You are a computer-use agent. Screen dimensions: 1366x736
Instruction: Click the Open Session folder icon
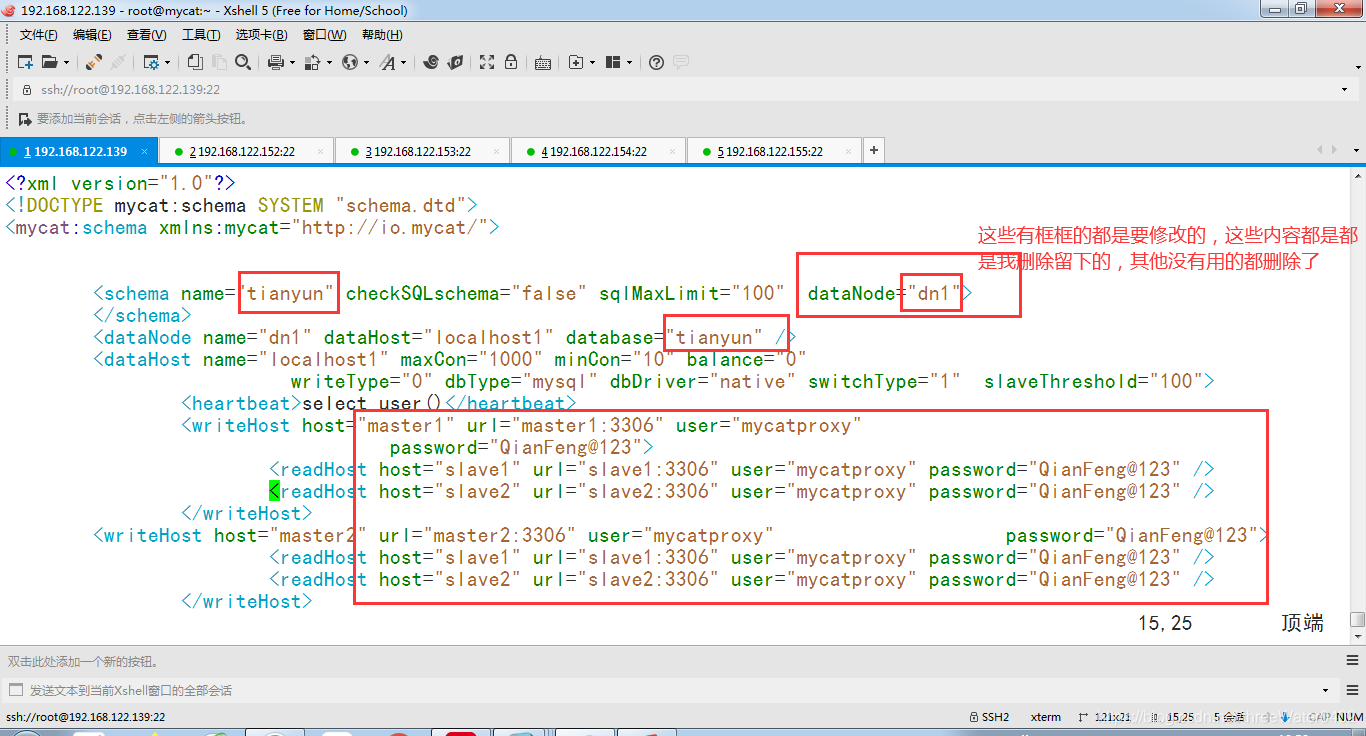pyautogui.click(x=49, y=62)
